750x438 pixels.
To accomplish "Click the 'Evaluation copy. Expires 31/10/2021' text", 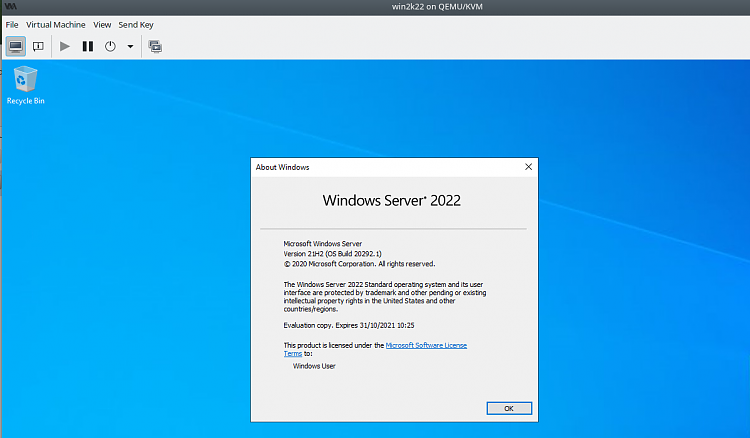I will tap(349, 325).
